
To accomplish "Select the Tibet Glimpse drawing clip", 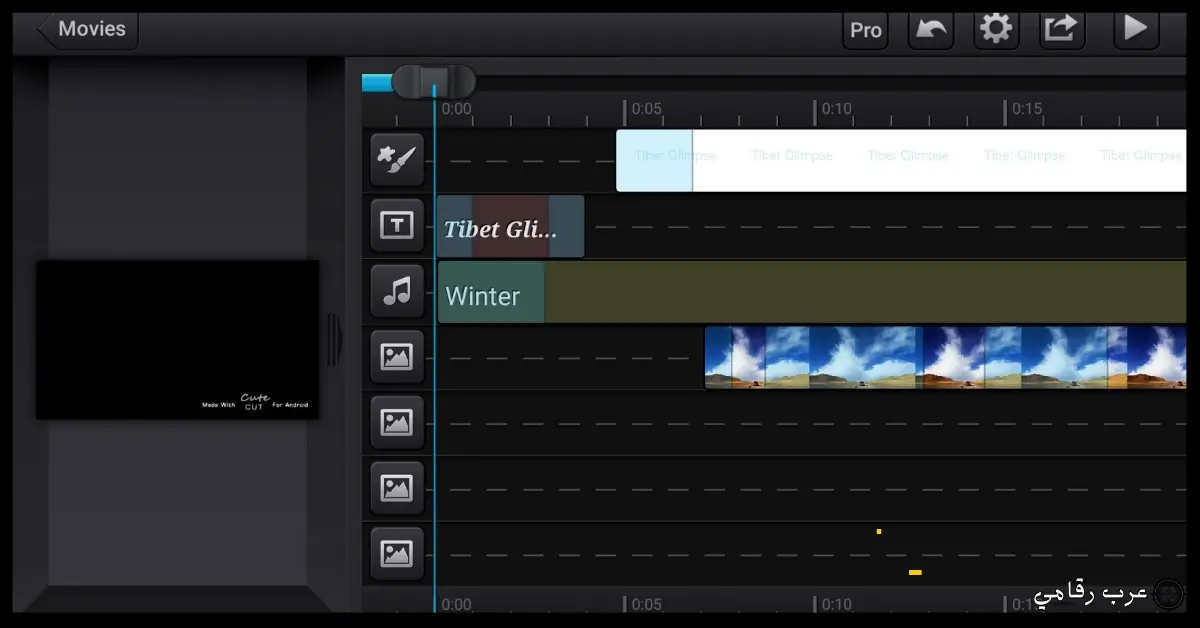I will [901, 160].
